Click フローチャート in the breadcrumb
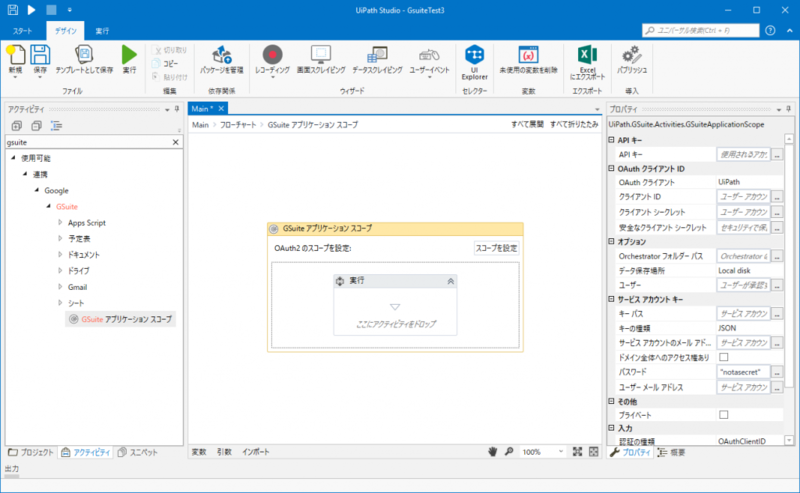 pos(238,125)
